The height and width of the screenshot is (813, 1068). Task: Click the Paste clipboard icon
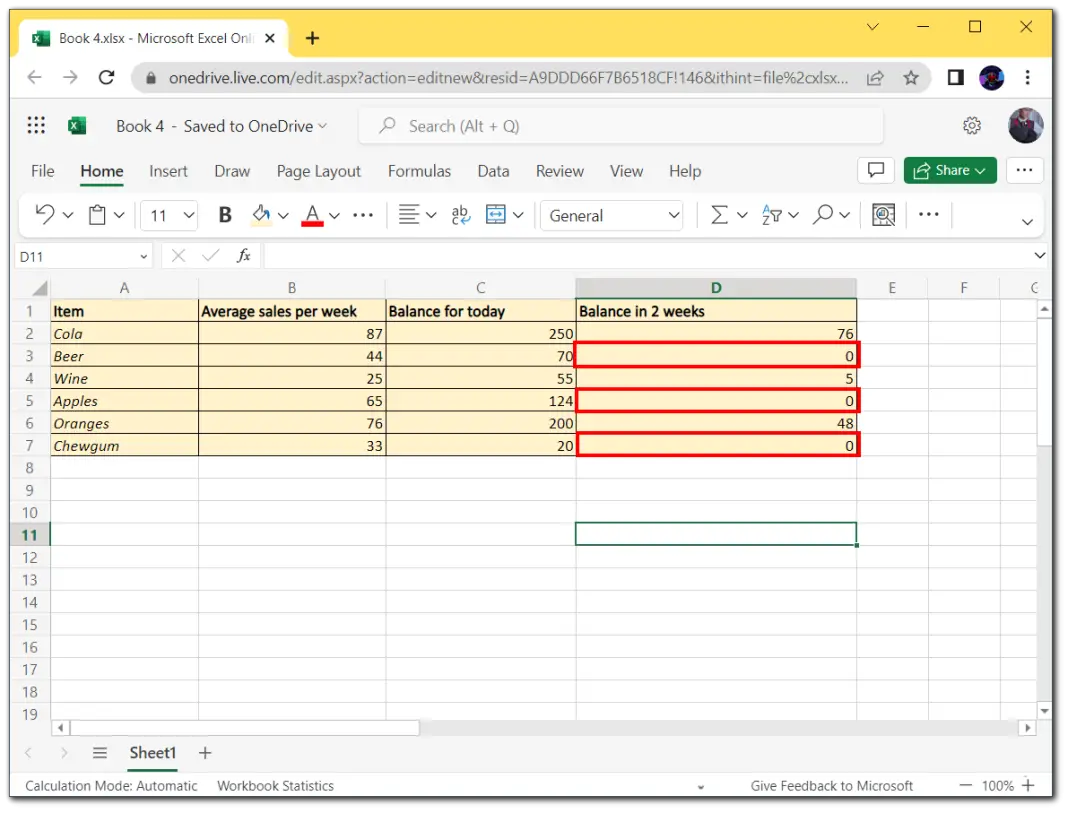(99, 214)
